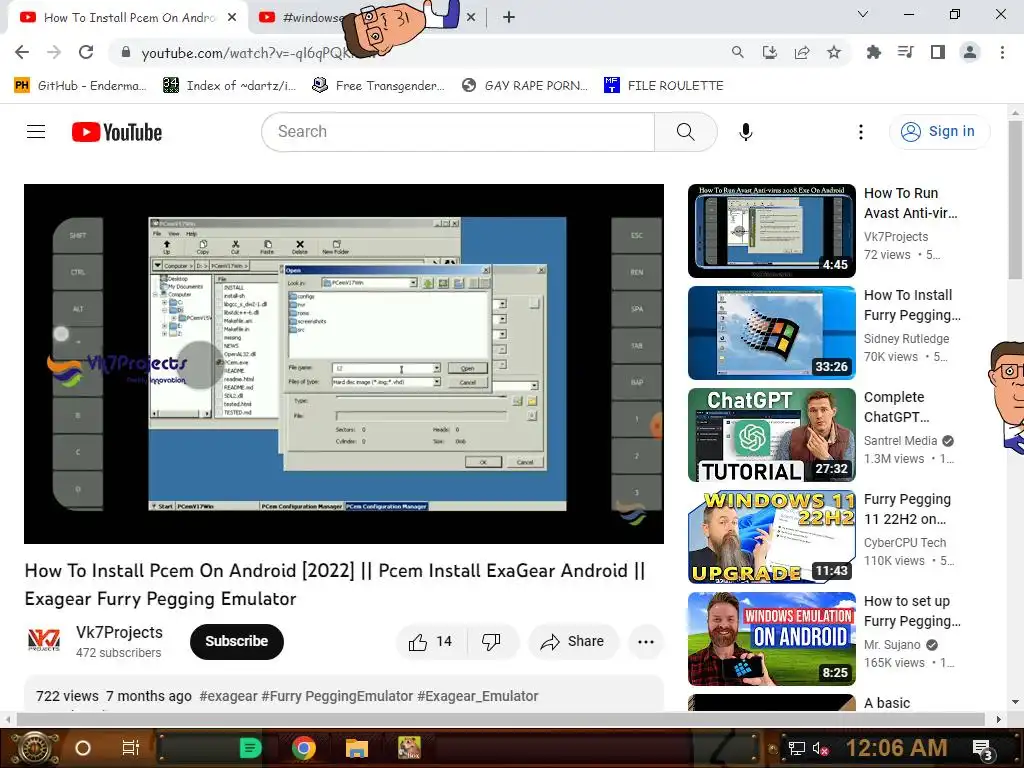Screen dimensions: 1024x768
Task: Click the Subscribe button
Action: (x=236, y=642)
